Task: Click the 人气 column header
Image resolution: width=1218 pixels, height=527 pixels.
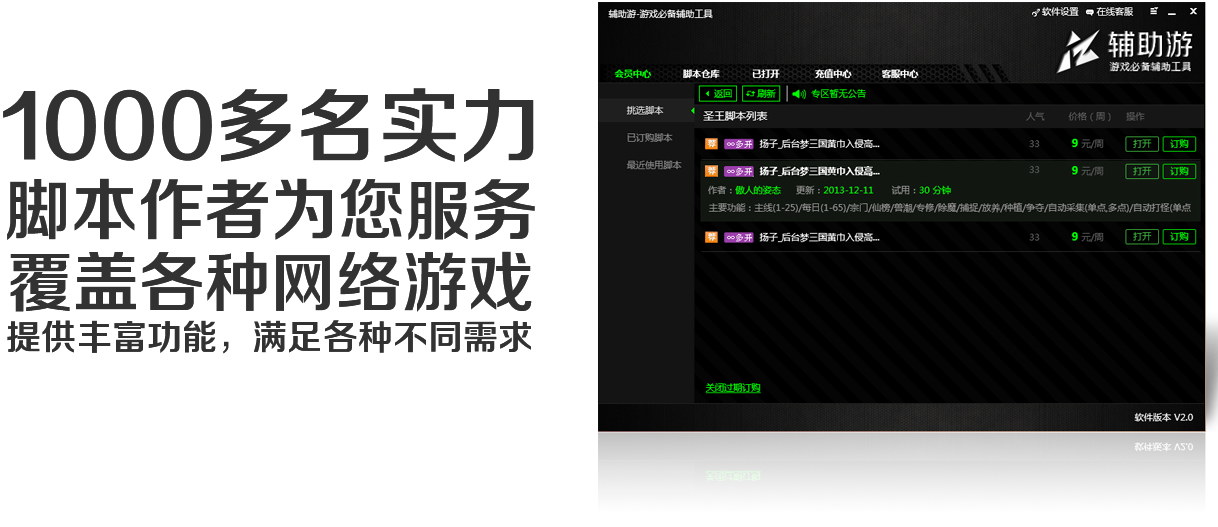Action: [x=1035, y=117]
